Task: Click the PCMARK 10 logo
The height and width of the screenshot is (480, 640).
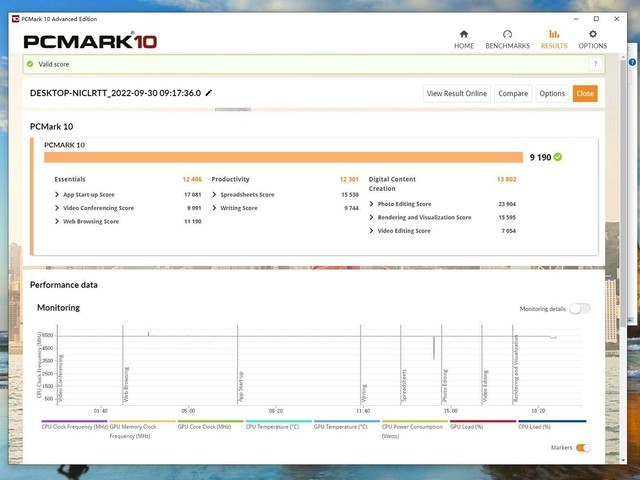Action: tap(90, 42)
